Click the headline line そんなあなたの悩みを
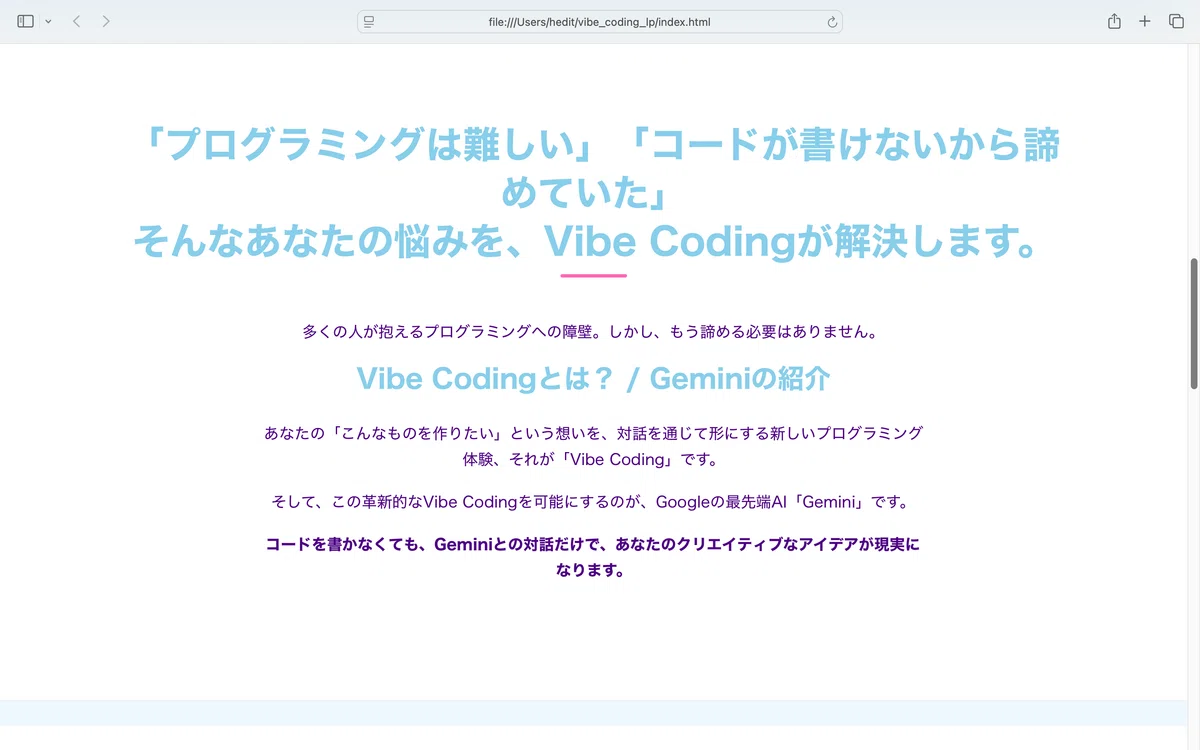1200x750 pixels. coord(587,241)
